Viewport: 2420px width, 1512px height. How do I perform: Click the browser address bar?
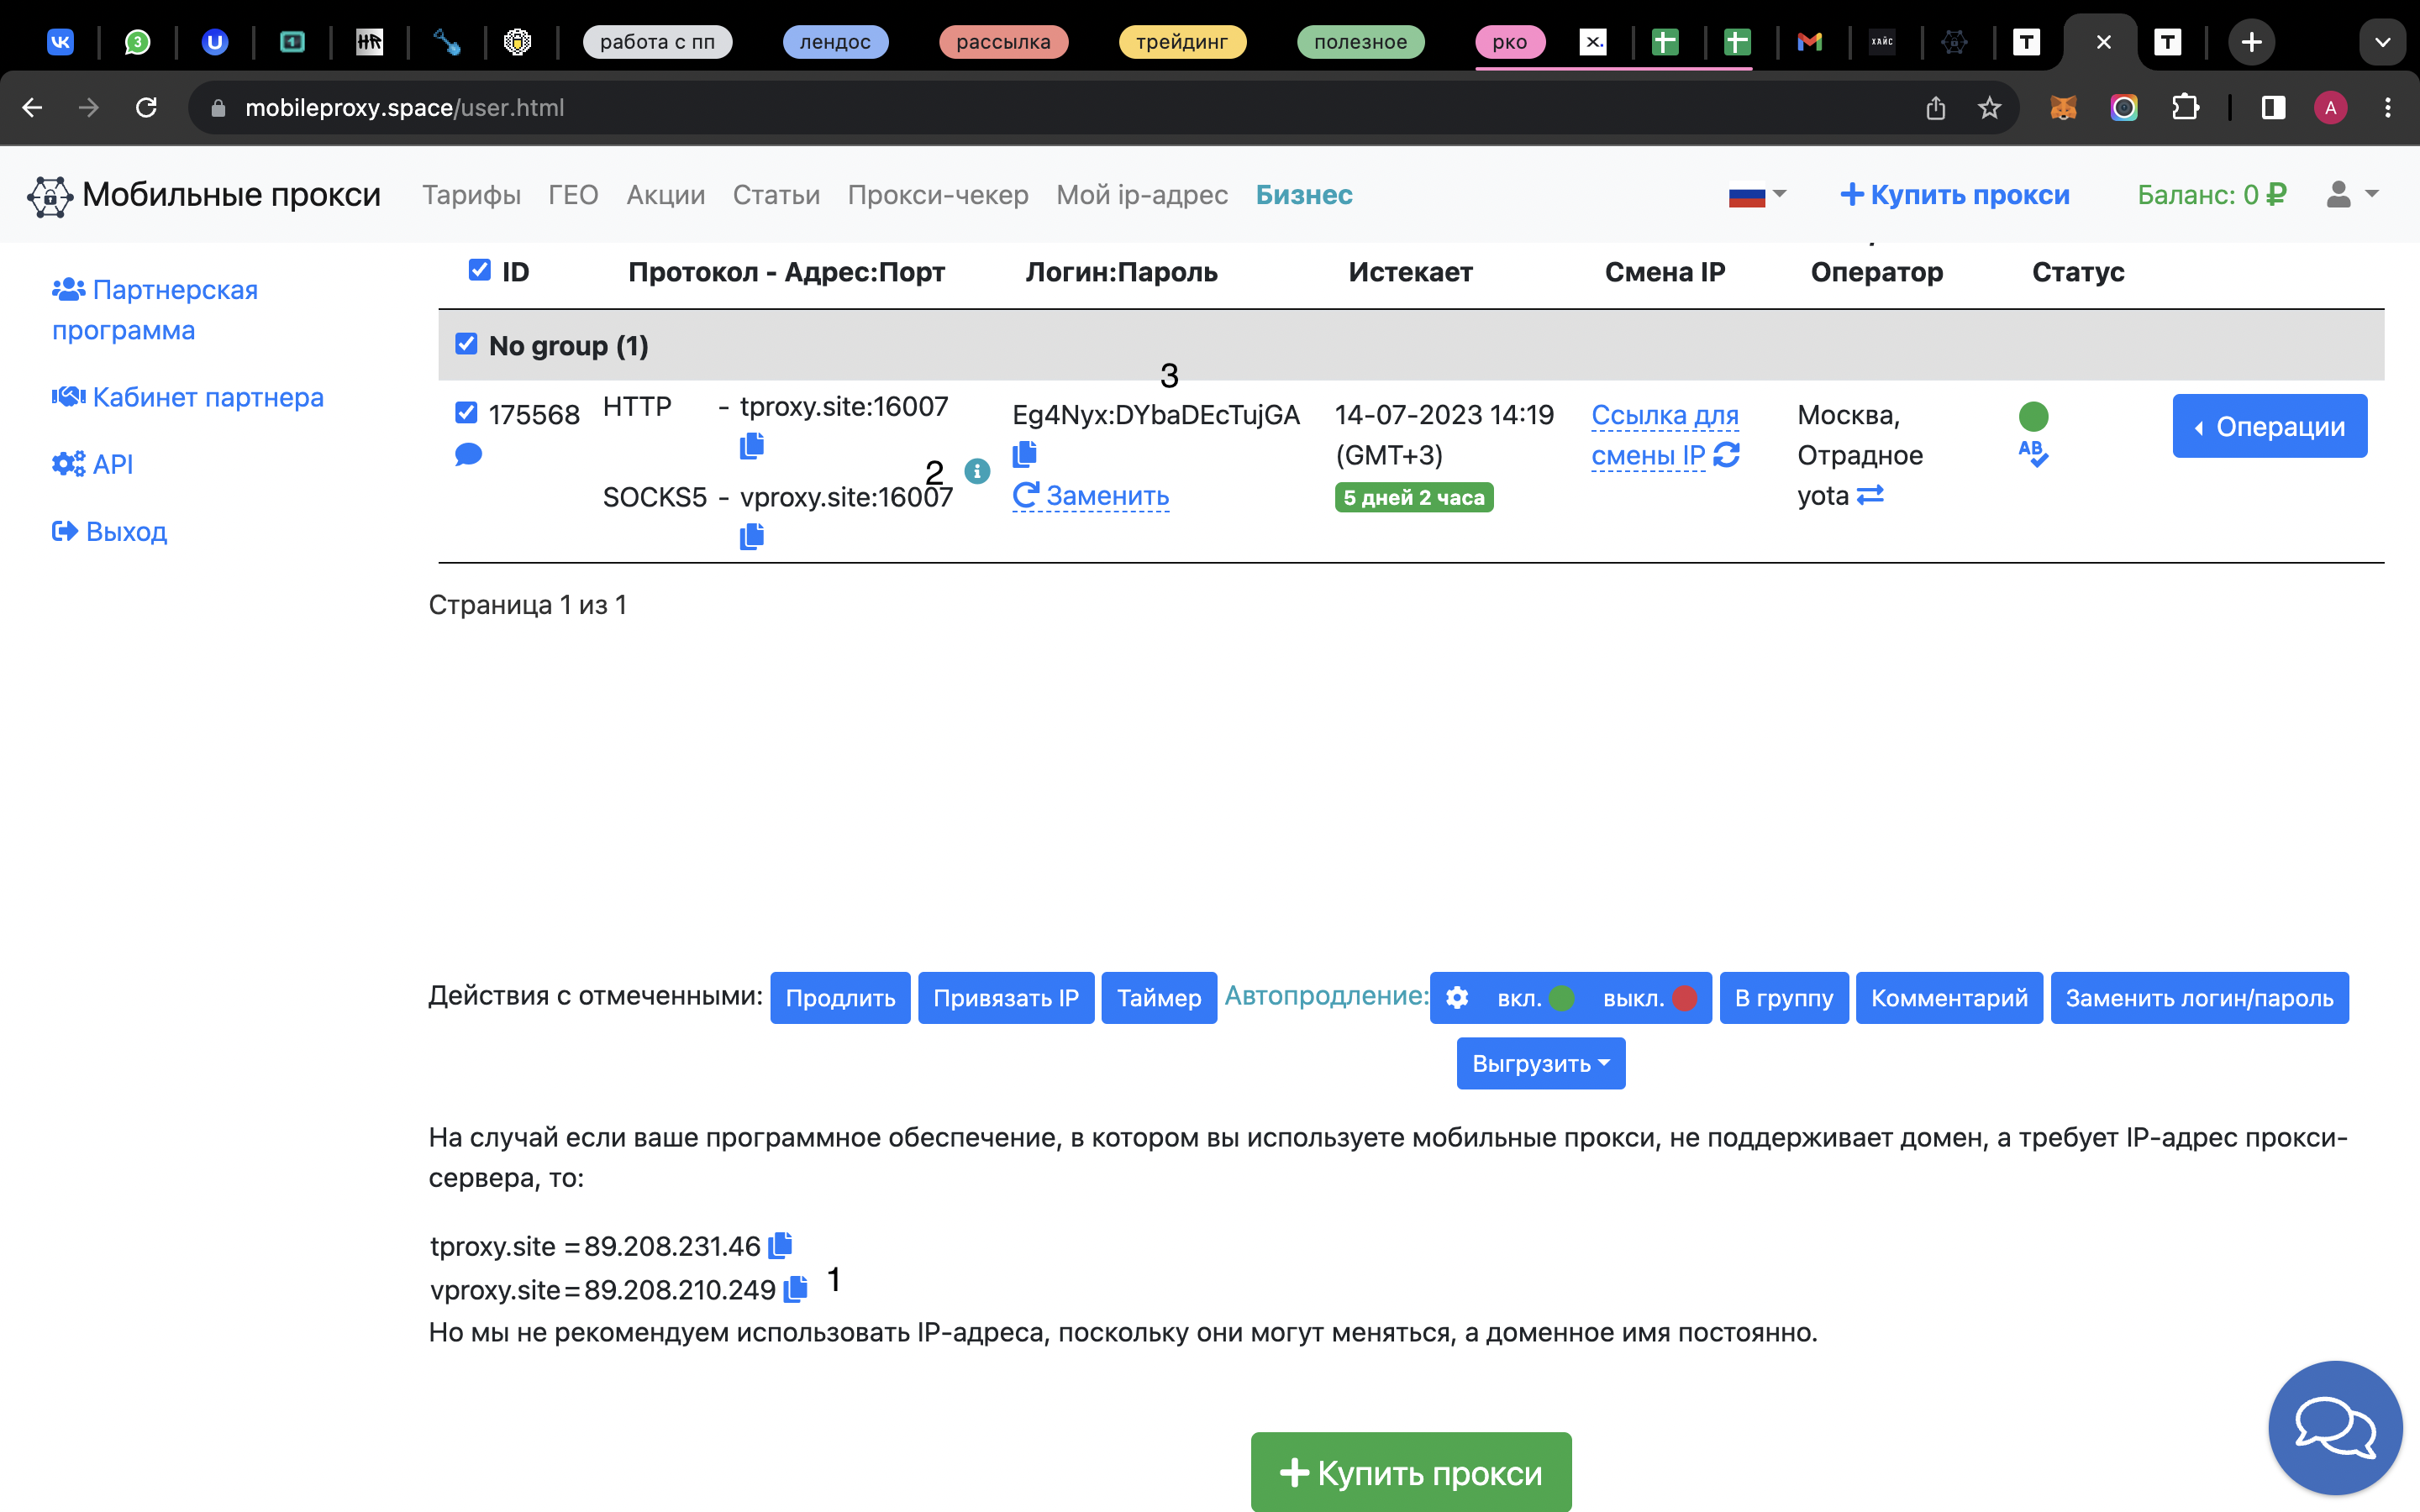tap(700, 108)
